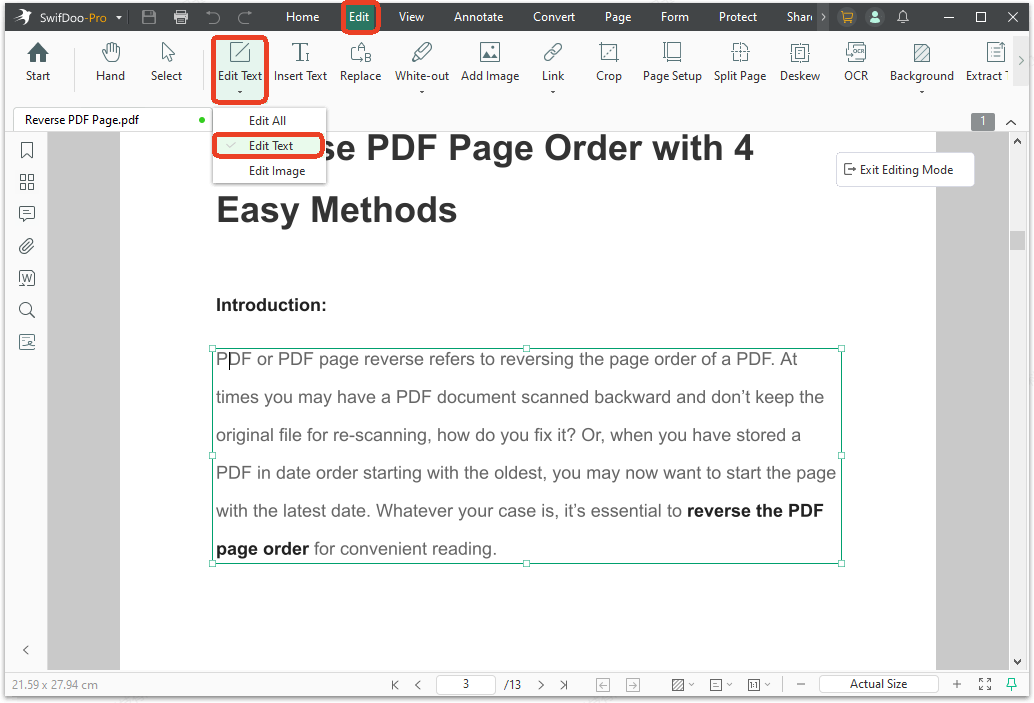Redo the last action
Screen dimensions: 1034x703
[x=245, y=17]
